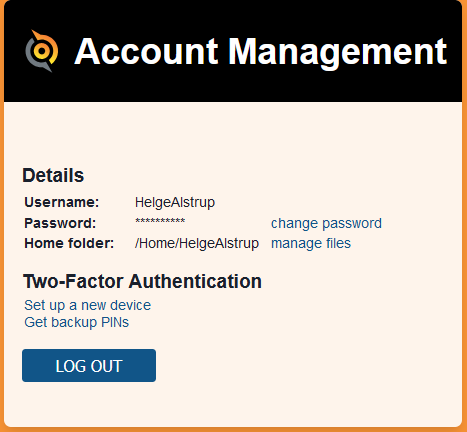
Task: Click the word Management in the header
Action: click(x=337, y=52)
